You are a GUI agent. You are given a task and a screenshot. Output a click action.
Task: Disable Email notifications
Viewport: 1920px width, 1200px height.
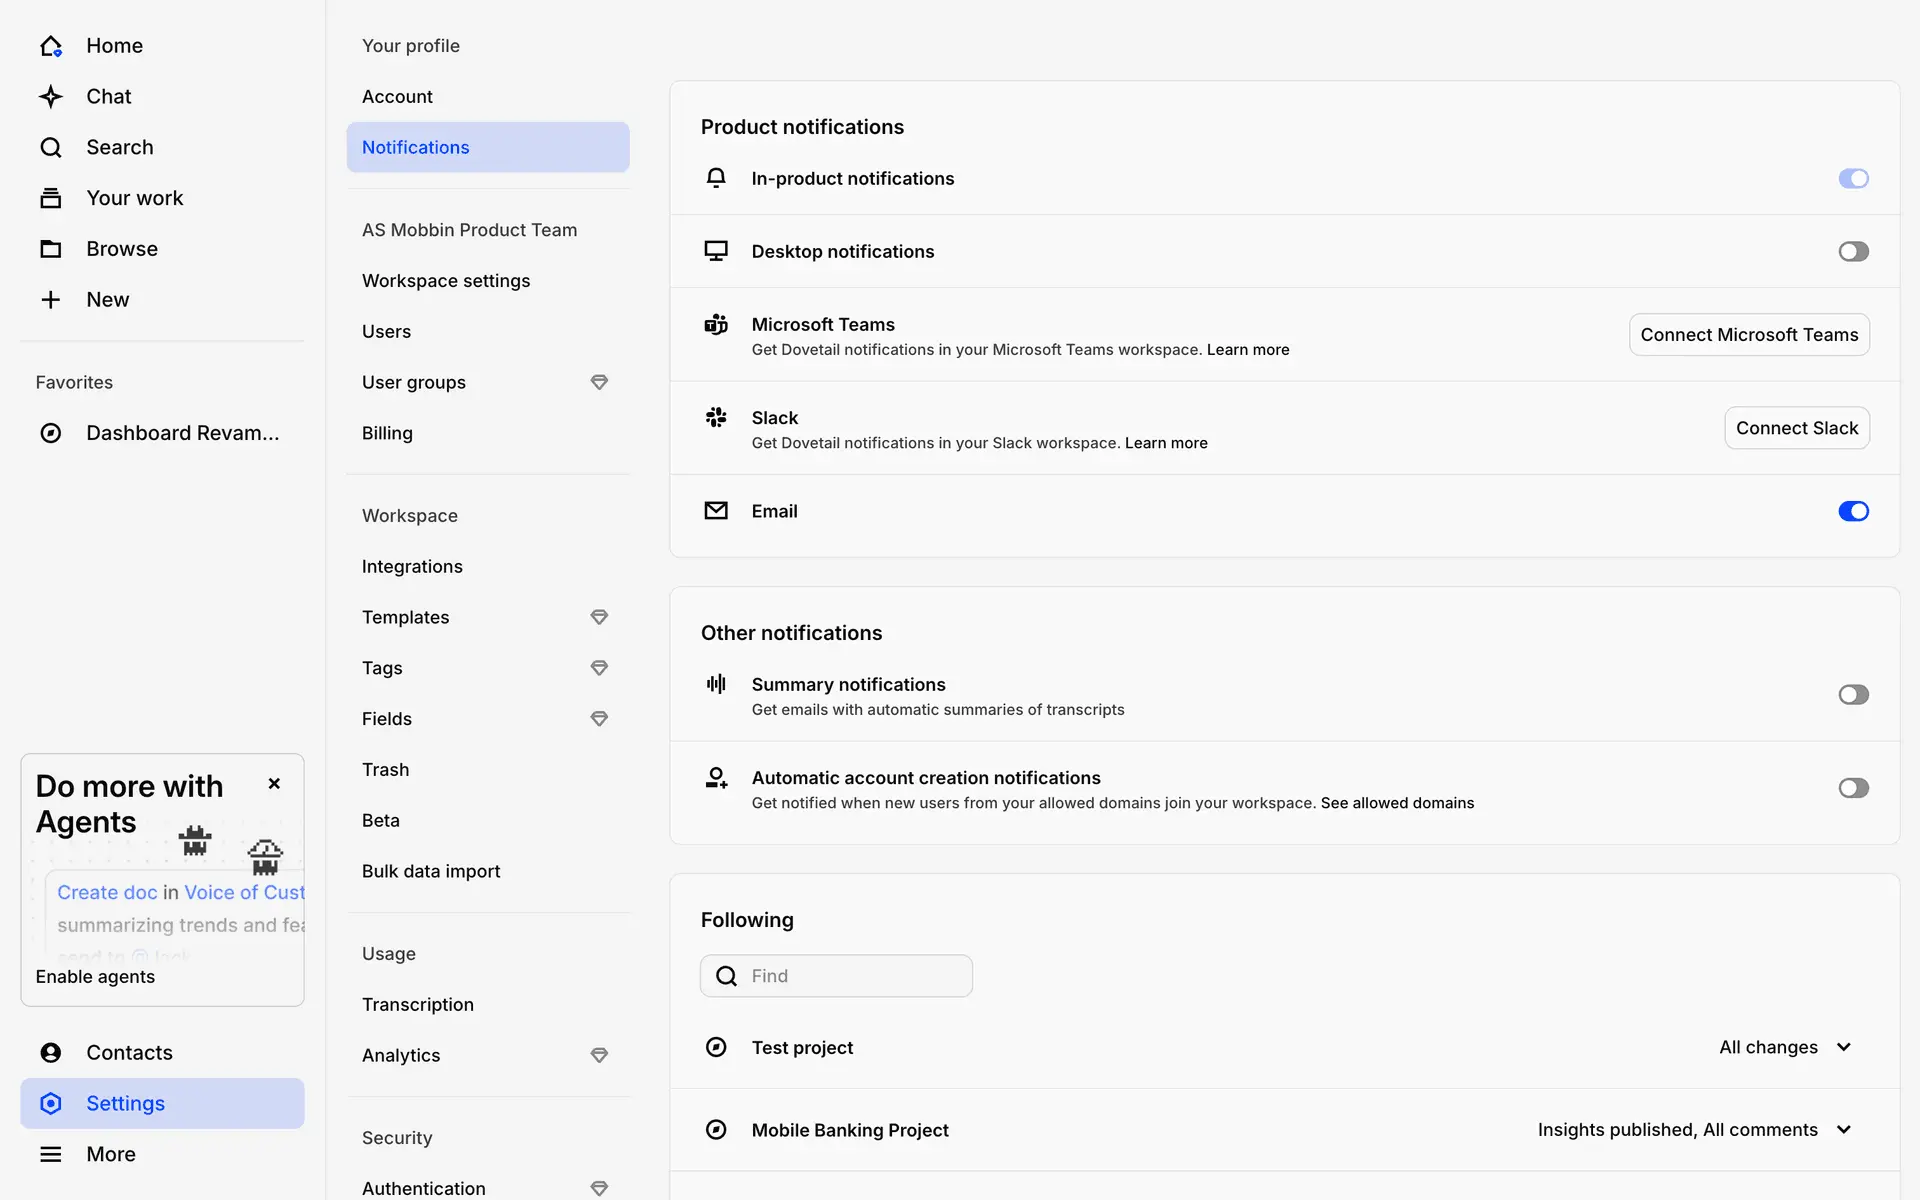tap(1853, 511)
